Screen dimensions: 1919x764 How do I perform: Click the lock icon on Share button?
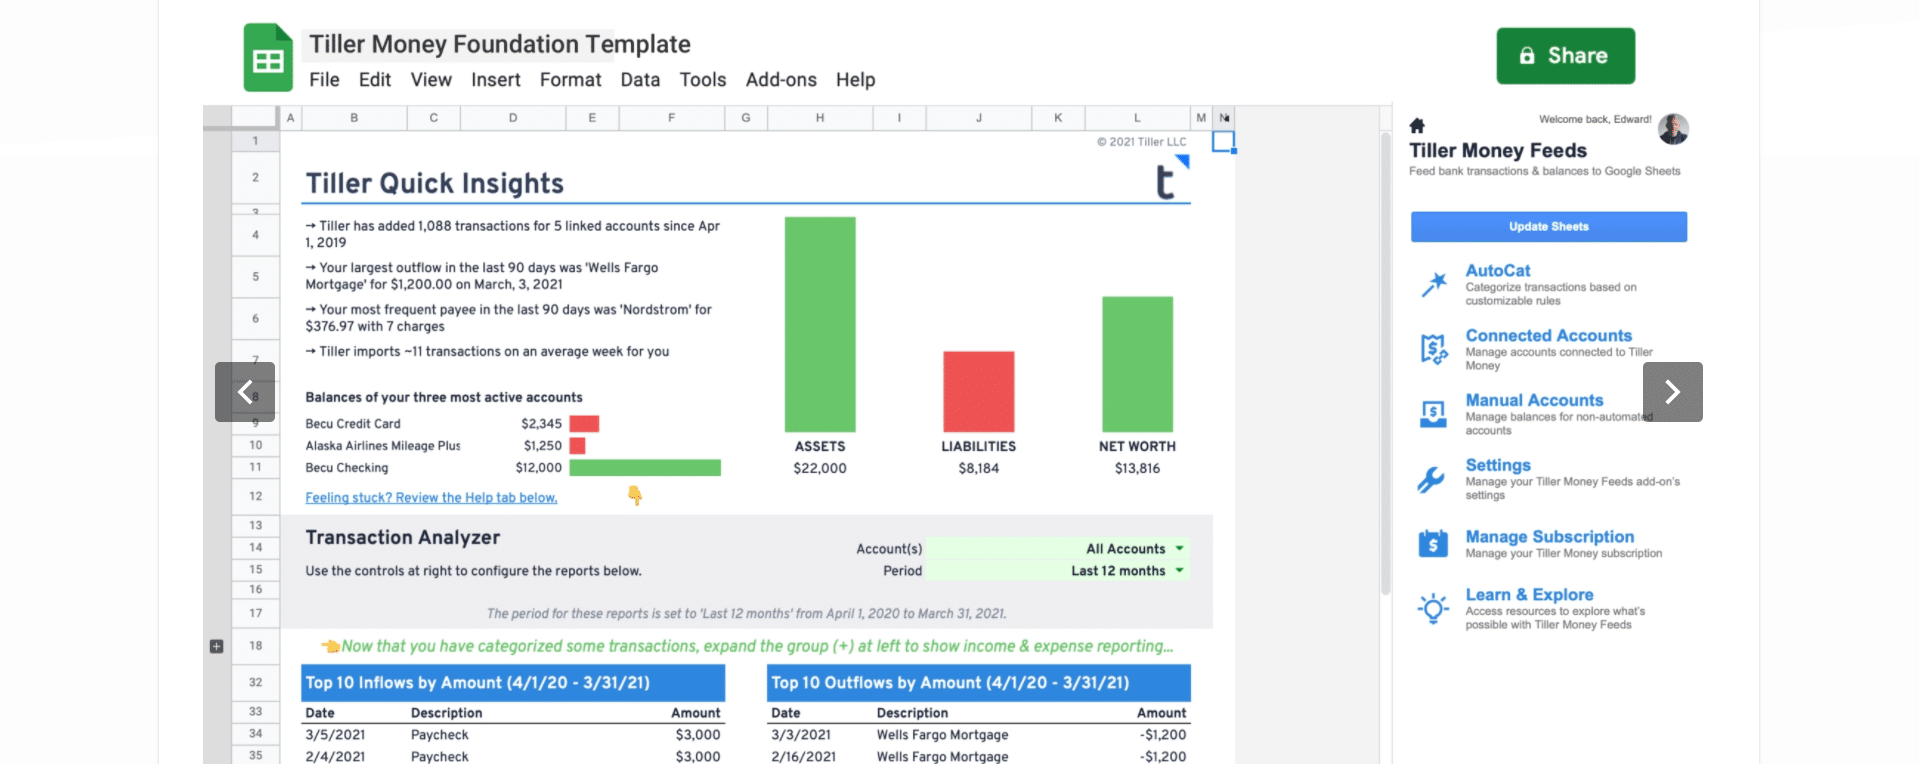pyautogui.click(x=1527, y=56)
